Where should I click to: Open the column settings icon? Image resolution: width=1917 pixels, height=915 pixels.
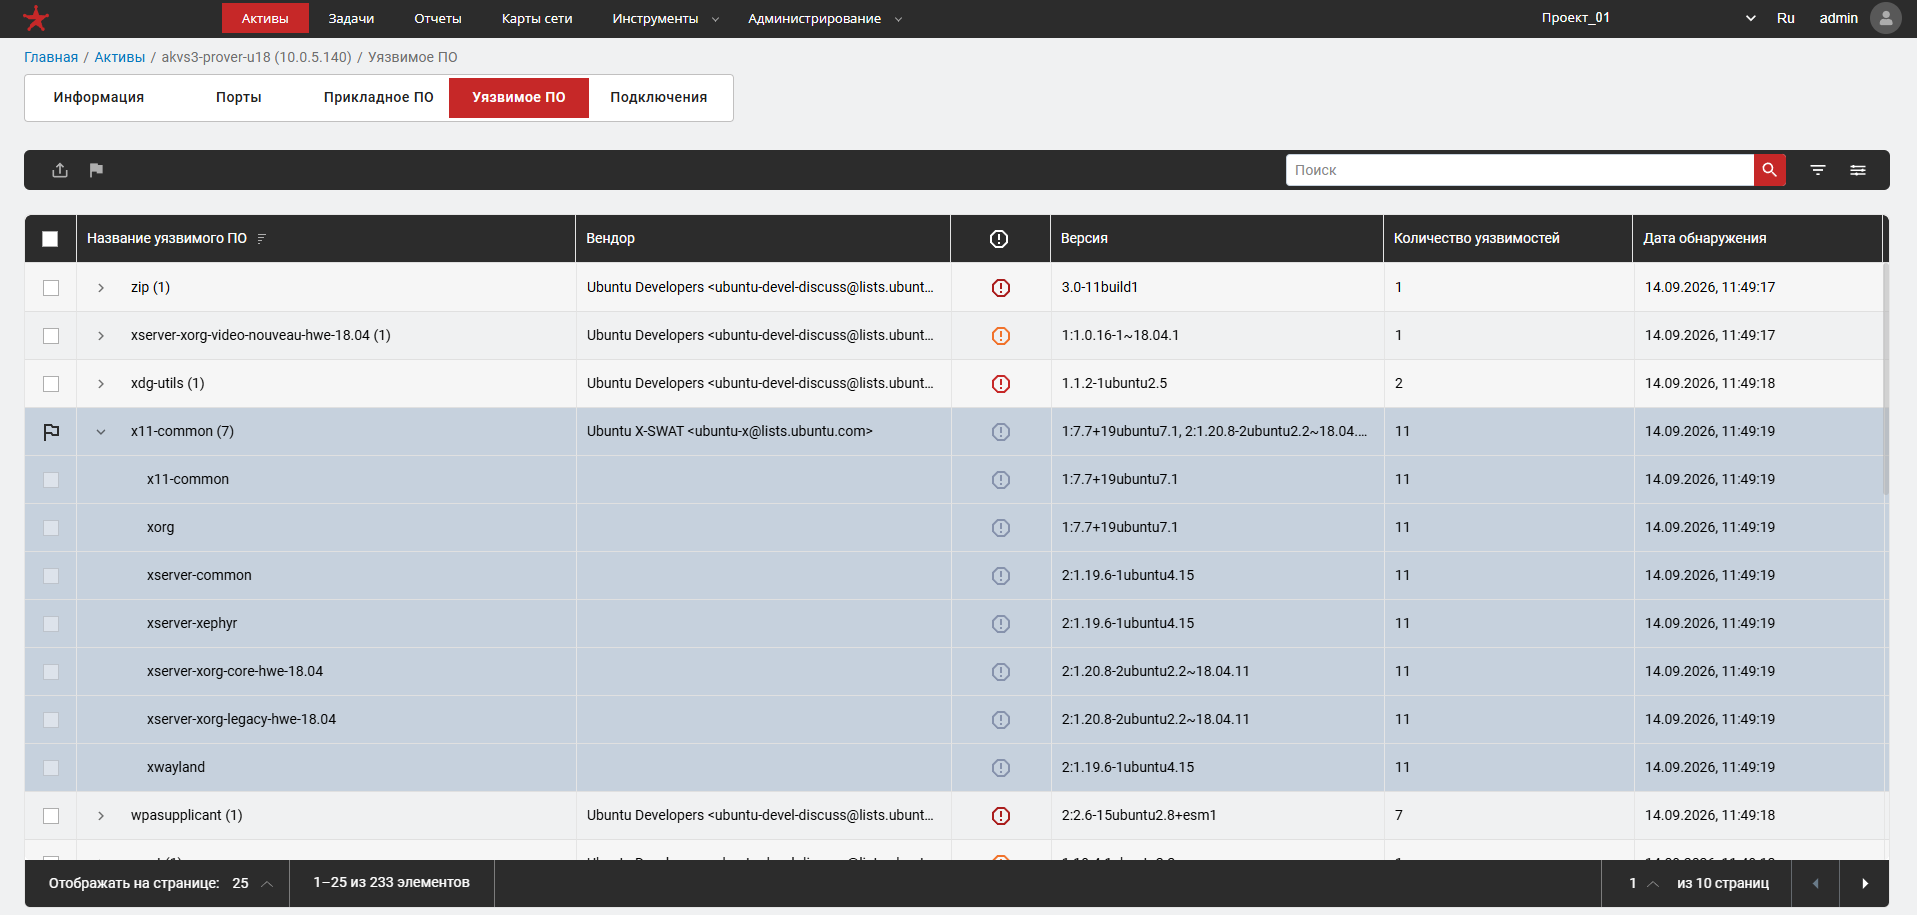(1858, 170)
